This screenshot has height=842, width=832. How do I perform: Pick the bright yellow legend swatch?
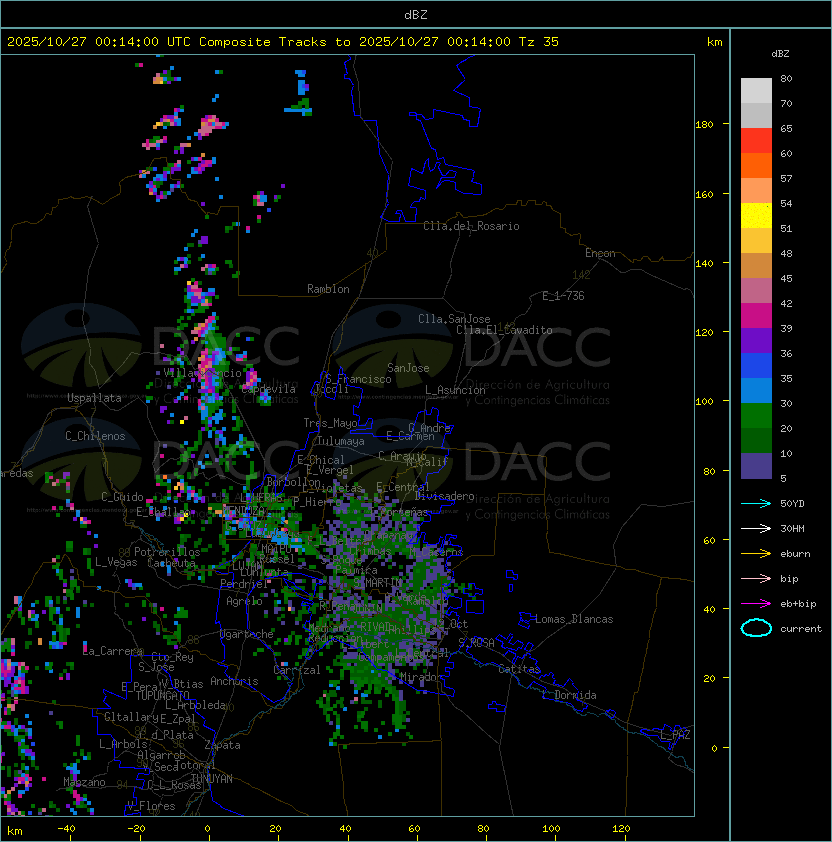click(x=756, y=215)
